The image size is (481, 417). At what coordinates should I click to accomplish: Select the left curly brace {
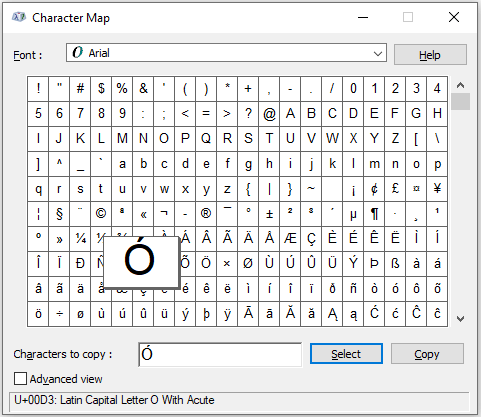(x=248, y=189)
